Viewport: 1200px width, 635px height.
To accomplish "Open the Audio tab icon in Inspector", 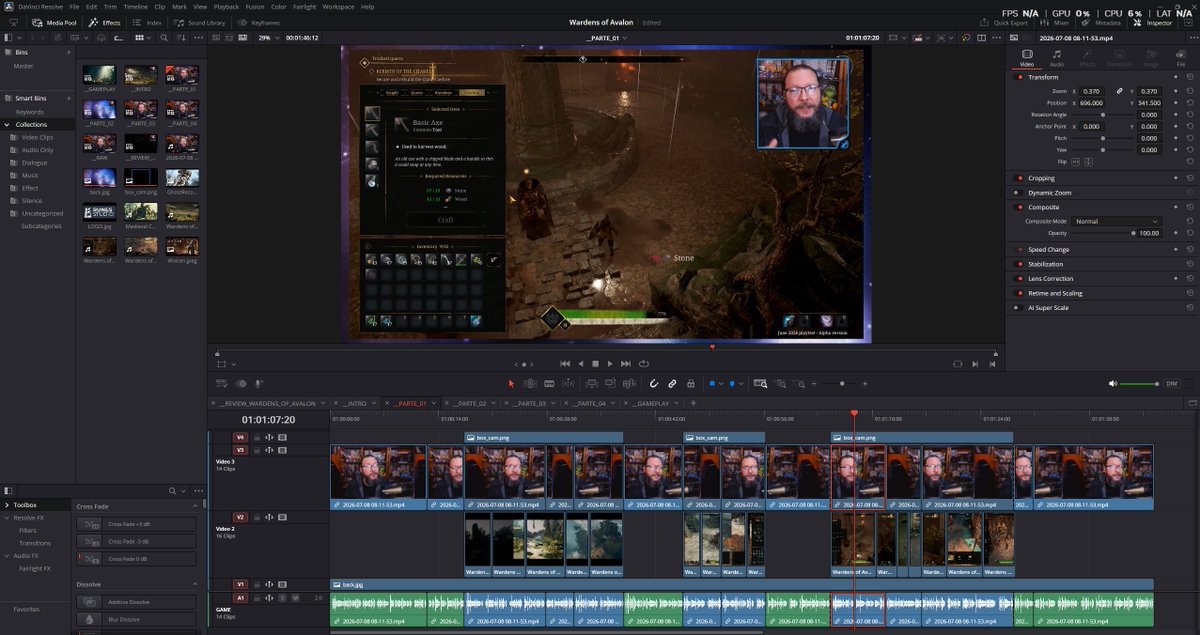I will (1056, 56).
